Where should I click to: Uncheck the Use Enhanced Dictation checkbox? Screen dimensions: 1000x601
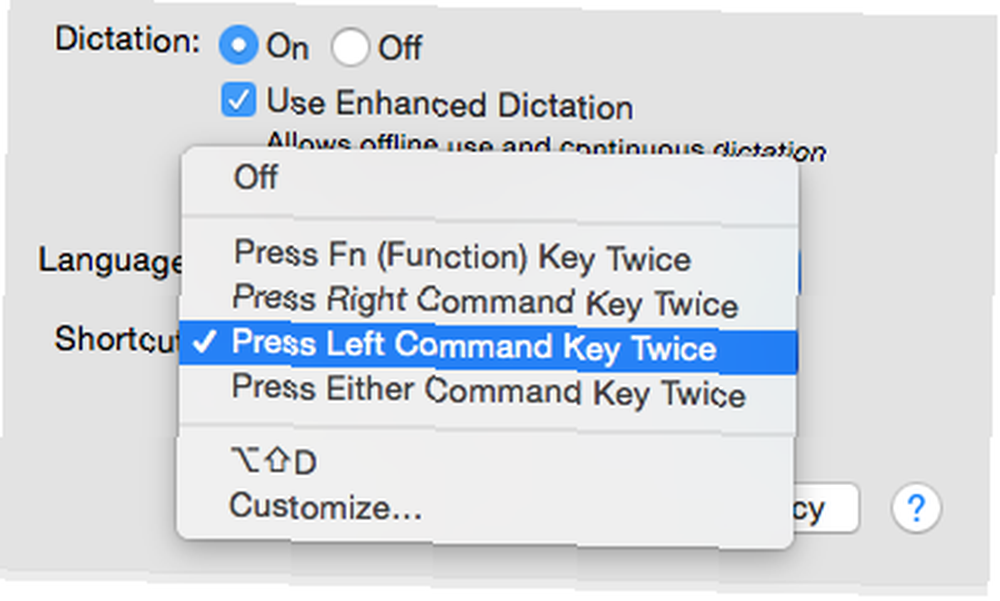[x=239, y=100]
